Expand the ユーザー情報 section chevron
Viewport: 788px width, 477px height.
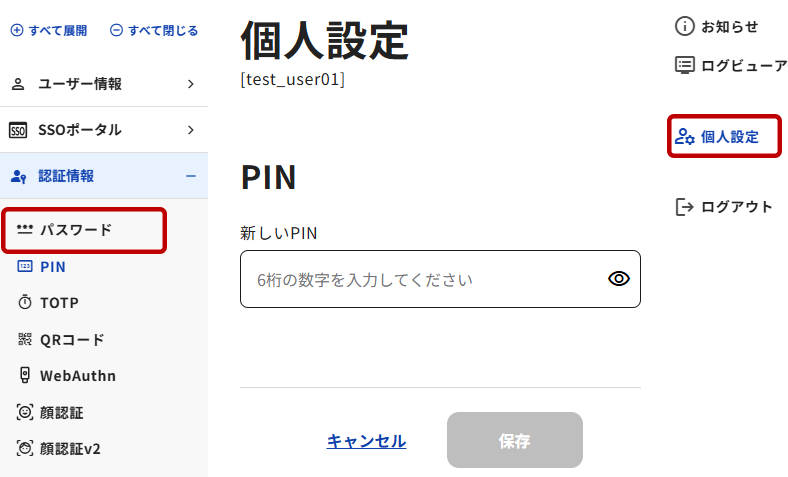pos(190,84)
